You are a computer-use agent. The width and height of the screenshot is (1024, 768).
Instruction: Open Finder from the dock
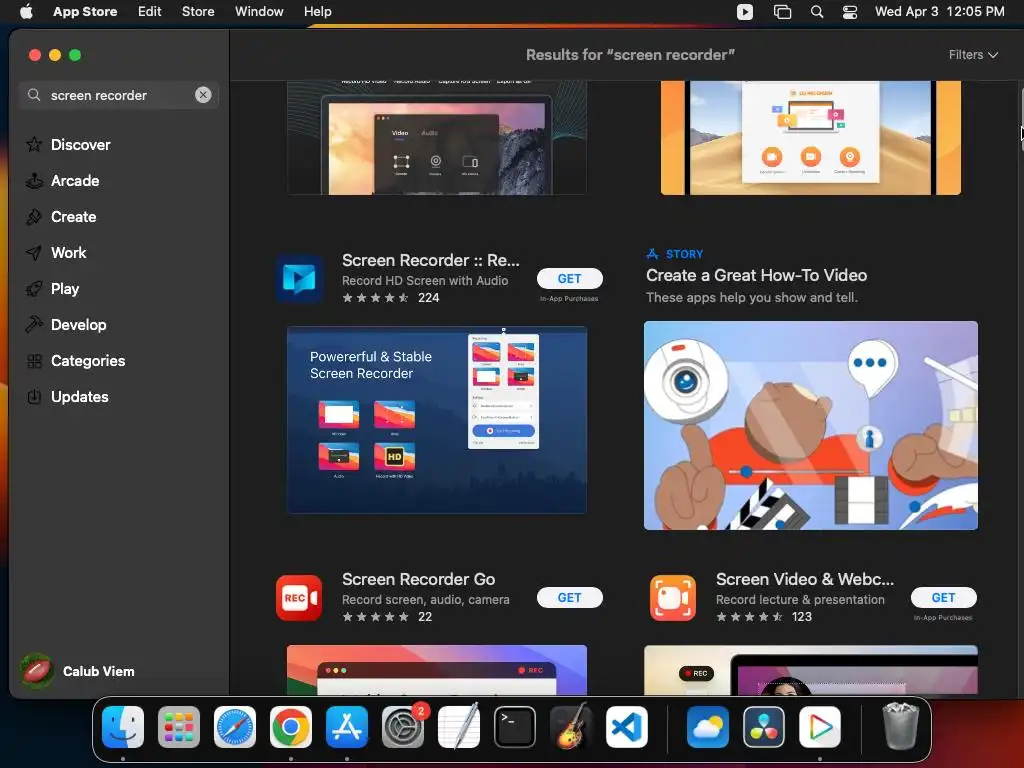coord(123,727)
